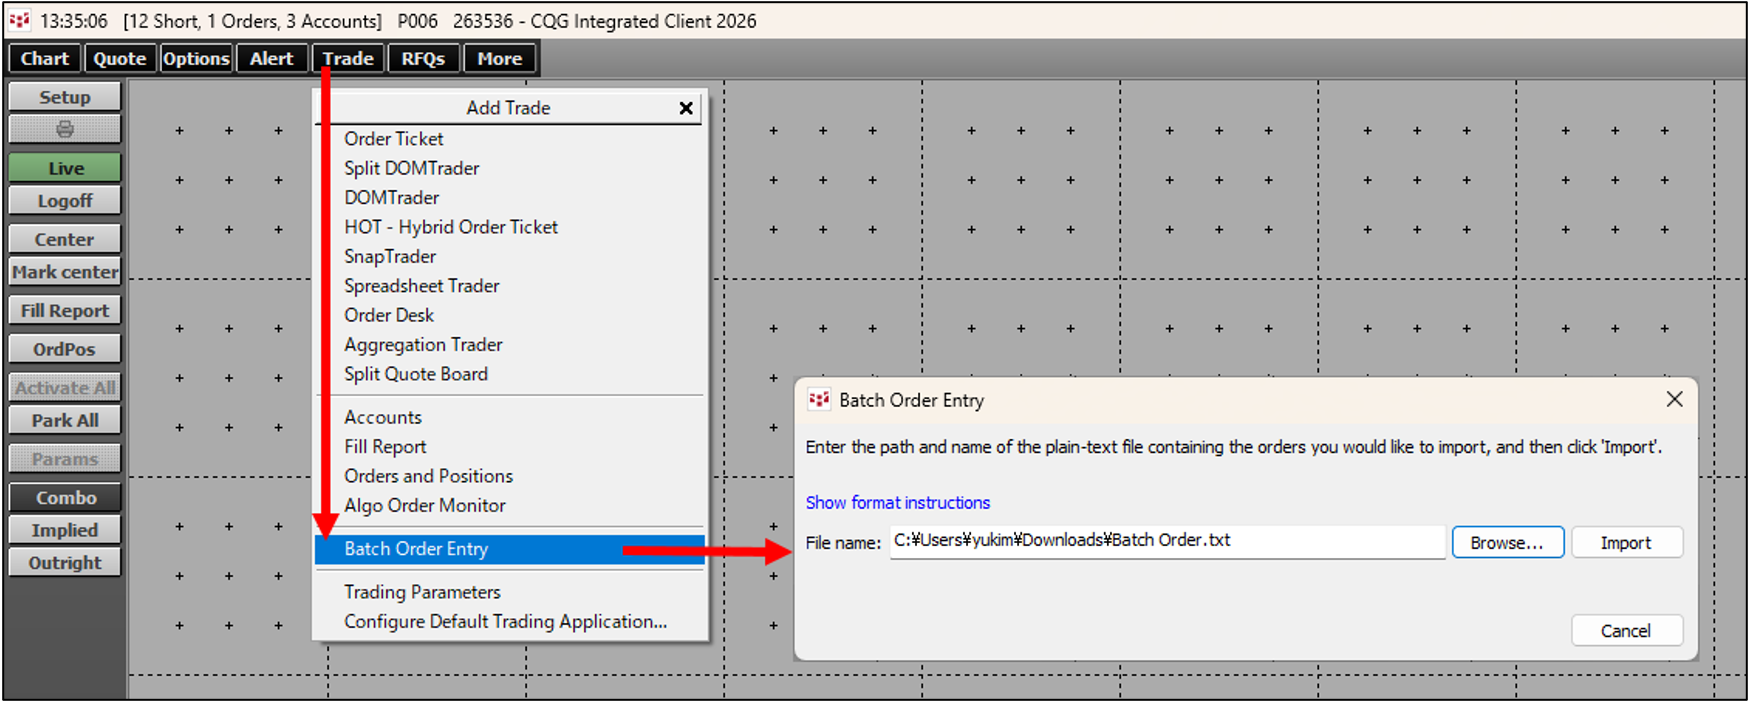
Task: Close the Batch Order Entry dialog
Action: tap(1675, 399)
